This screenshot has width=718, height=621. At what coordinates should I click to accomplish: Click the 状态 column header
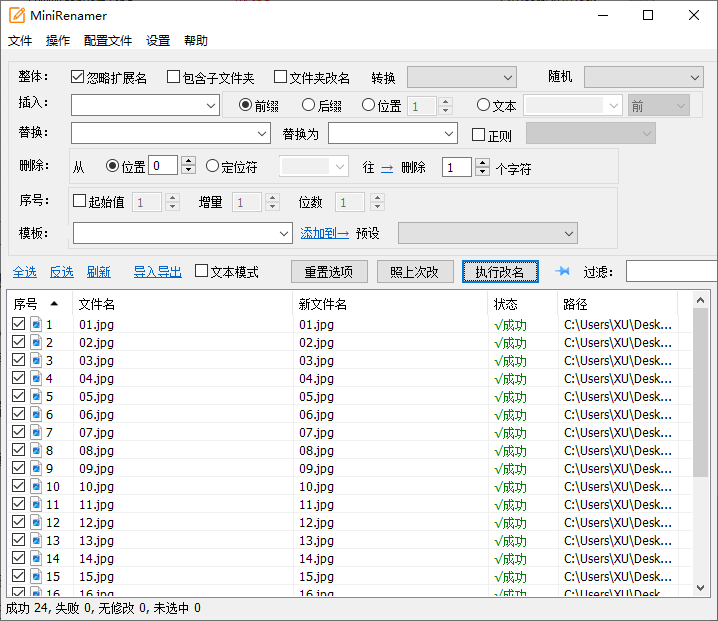[x=522, y=304]
